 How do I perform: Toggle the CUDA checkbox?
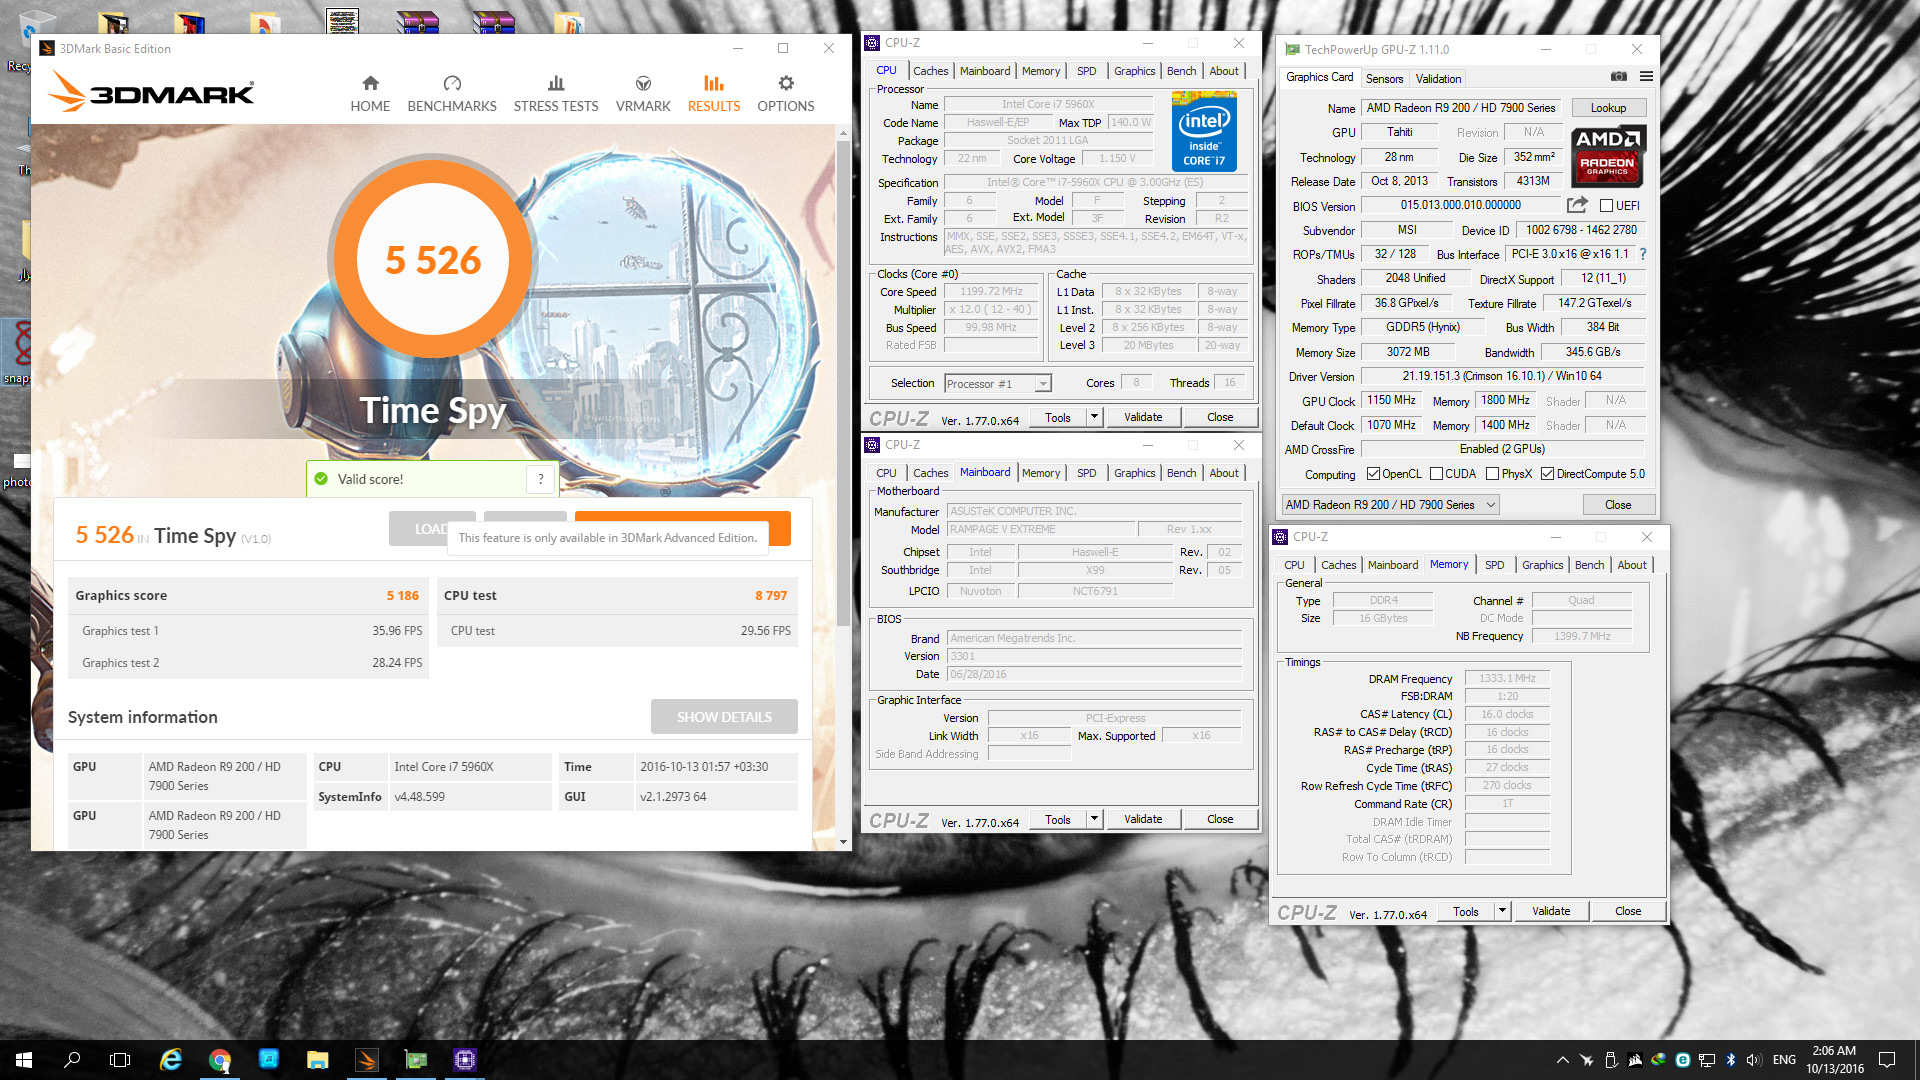pyautogui.click(x=1436, y=474)
